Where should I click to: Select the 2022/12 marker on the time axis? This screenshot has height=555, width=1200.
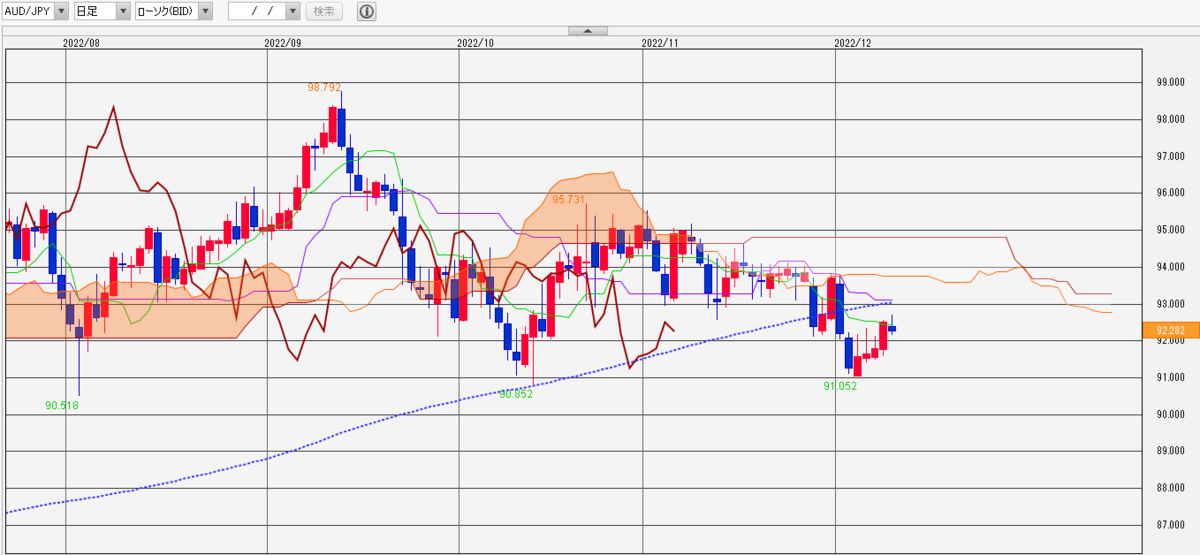pyautogui.click(x=853, y=43)
